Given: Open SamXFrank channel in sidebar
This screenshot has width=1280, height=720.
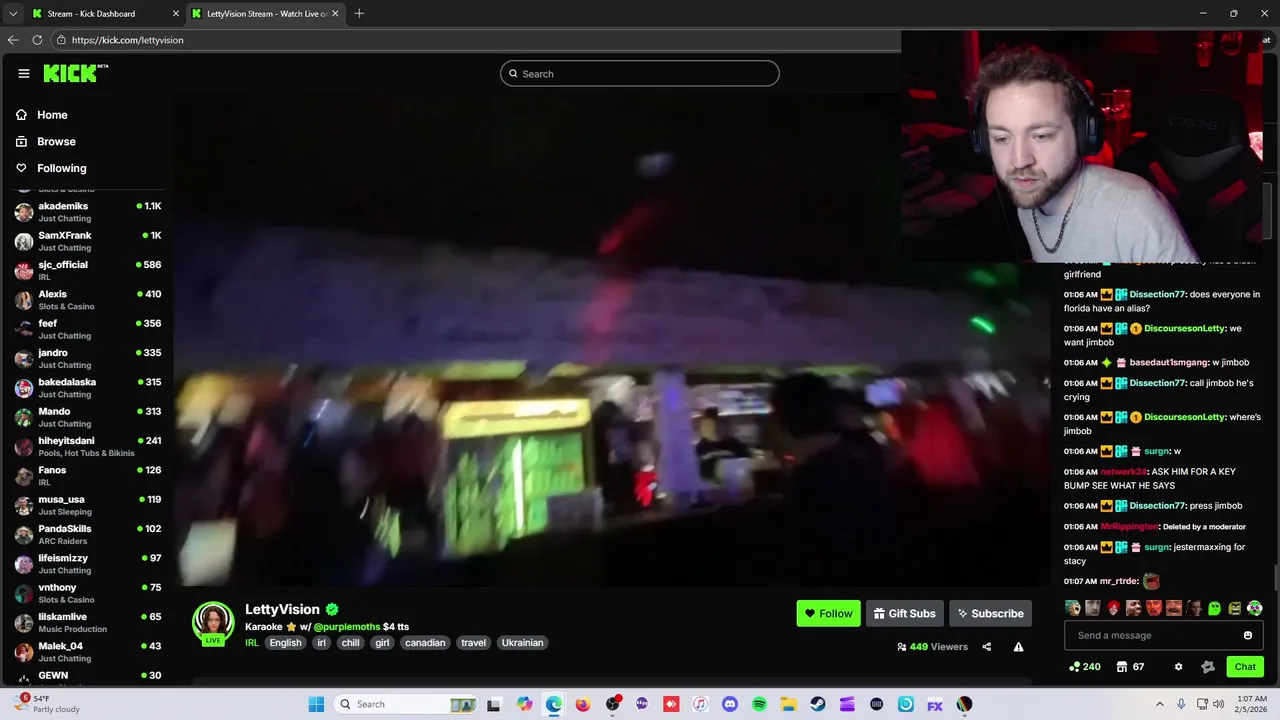Looking at the screenshot, I should tap(88, 241).
